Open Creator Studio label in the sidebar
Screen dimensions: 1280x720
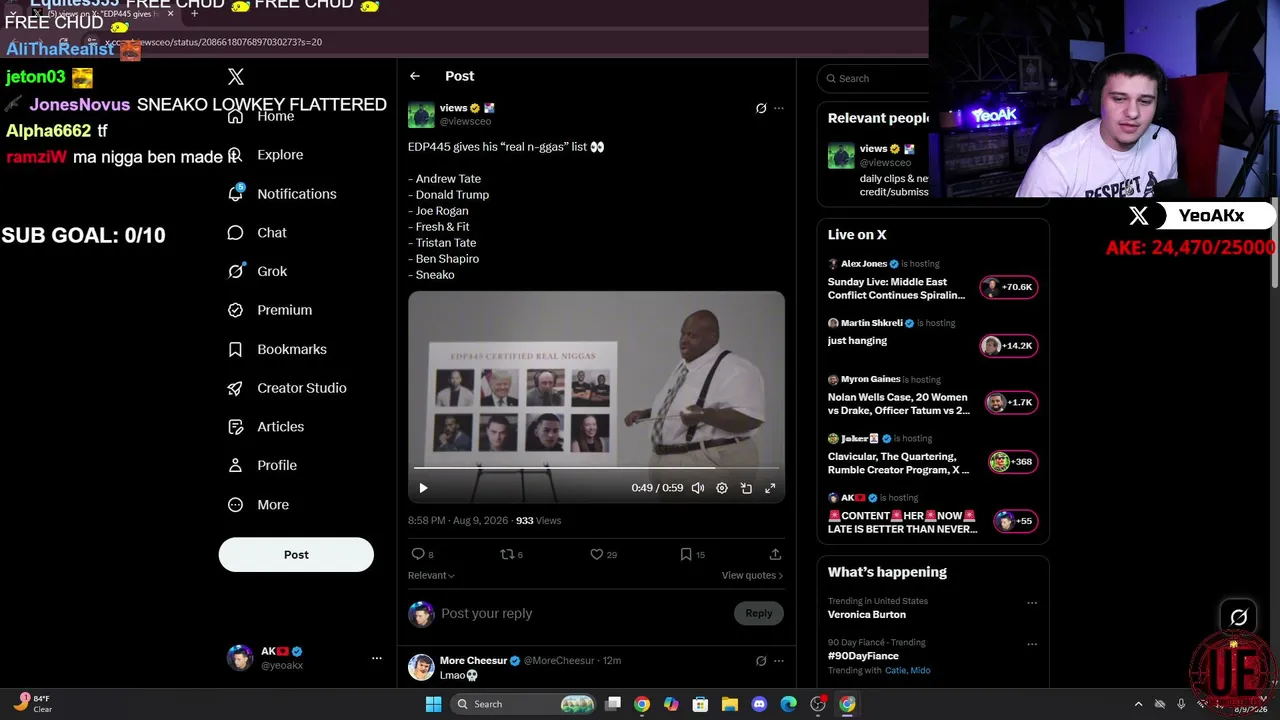click(302, 388)
